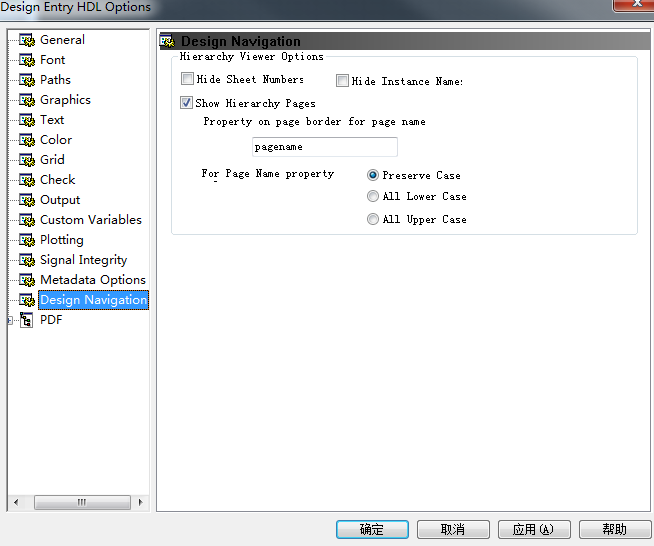Click the tree scrollbar left arrow
Image resolution: width=654 pixels, height=546 pixels.
pos(16,502)
